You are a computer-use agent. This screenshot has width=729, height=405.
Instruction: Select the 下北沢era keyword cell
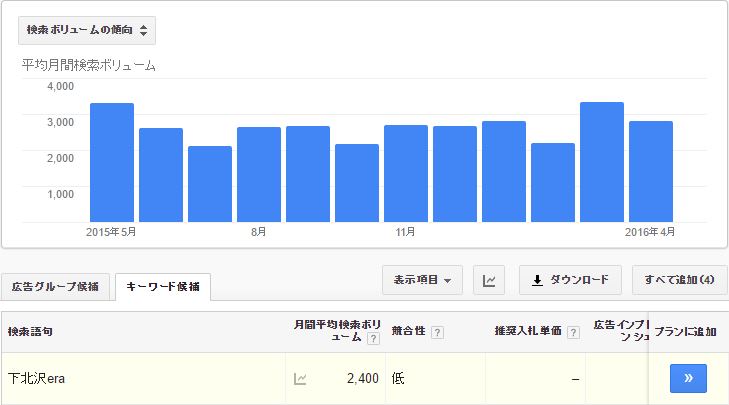click(x=36, y=378)
